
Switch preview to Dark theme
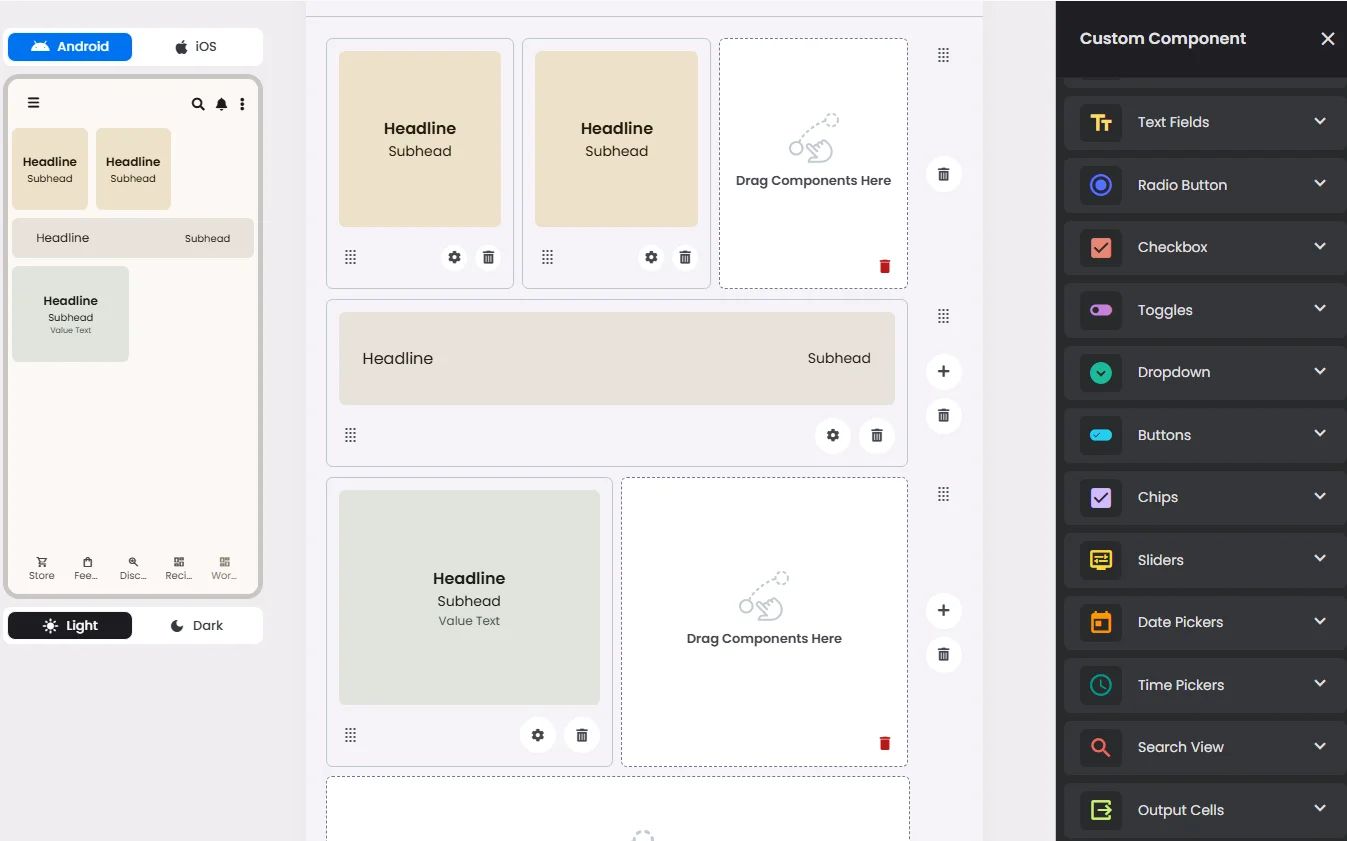coord(197,625)
